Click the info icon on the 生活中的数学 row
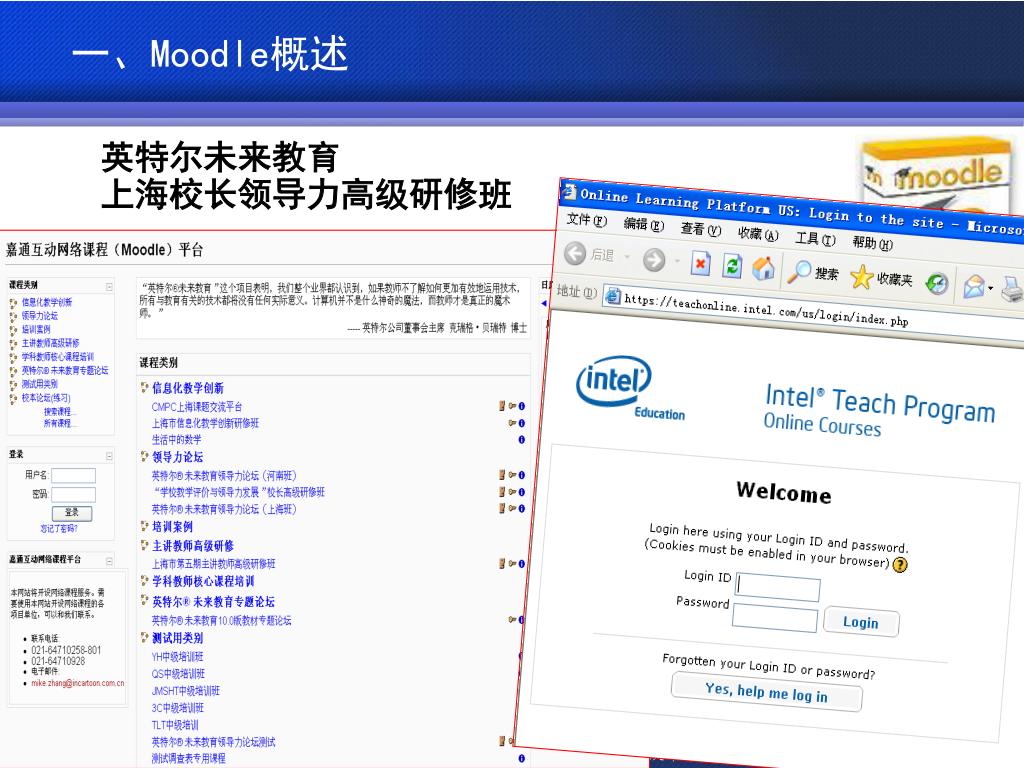 click(x=521, y=440)
